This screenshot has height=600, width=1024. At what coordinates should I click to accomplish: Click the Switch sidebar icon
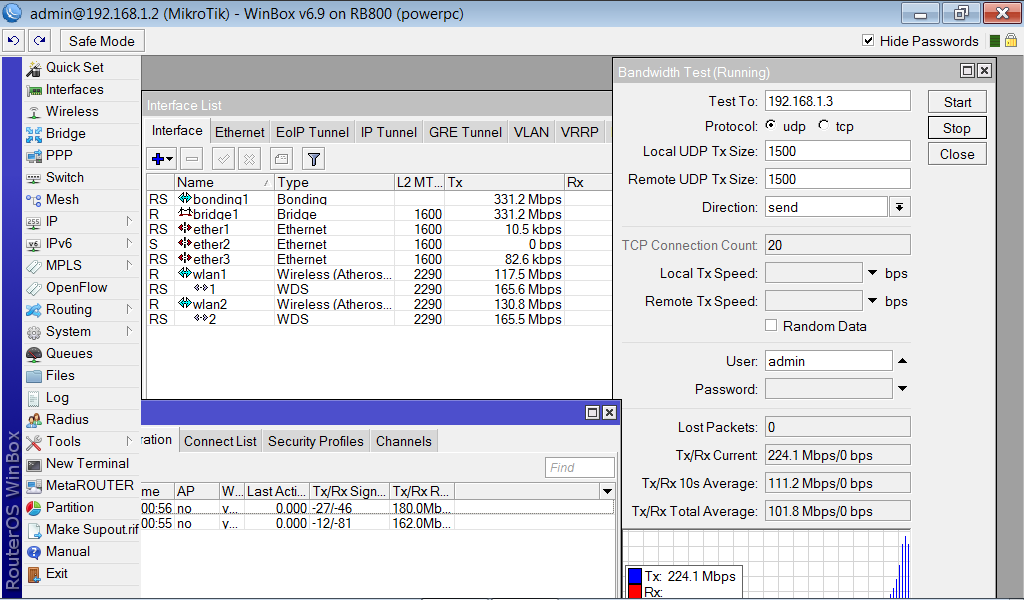coord(33,178)
